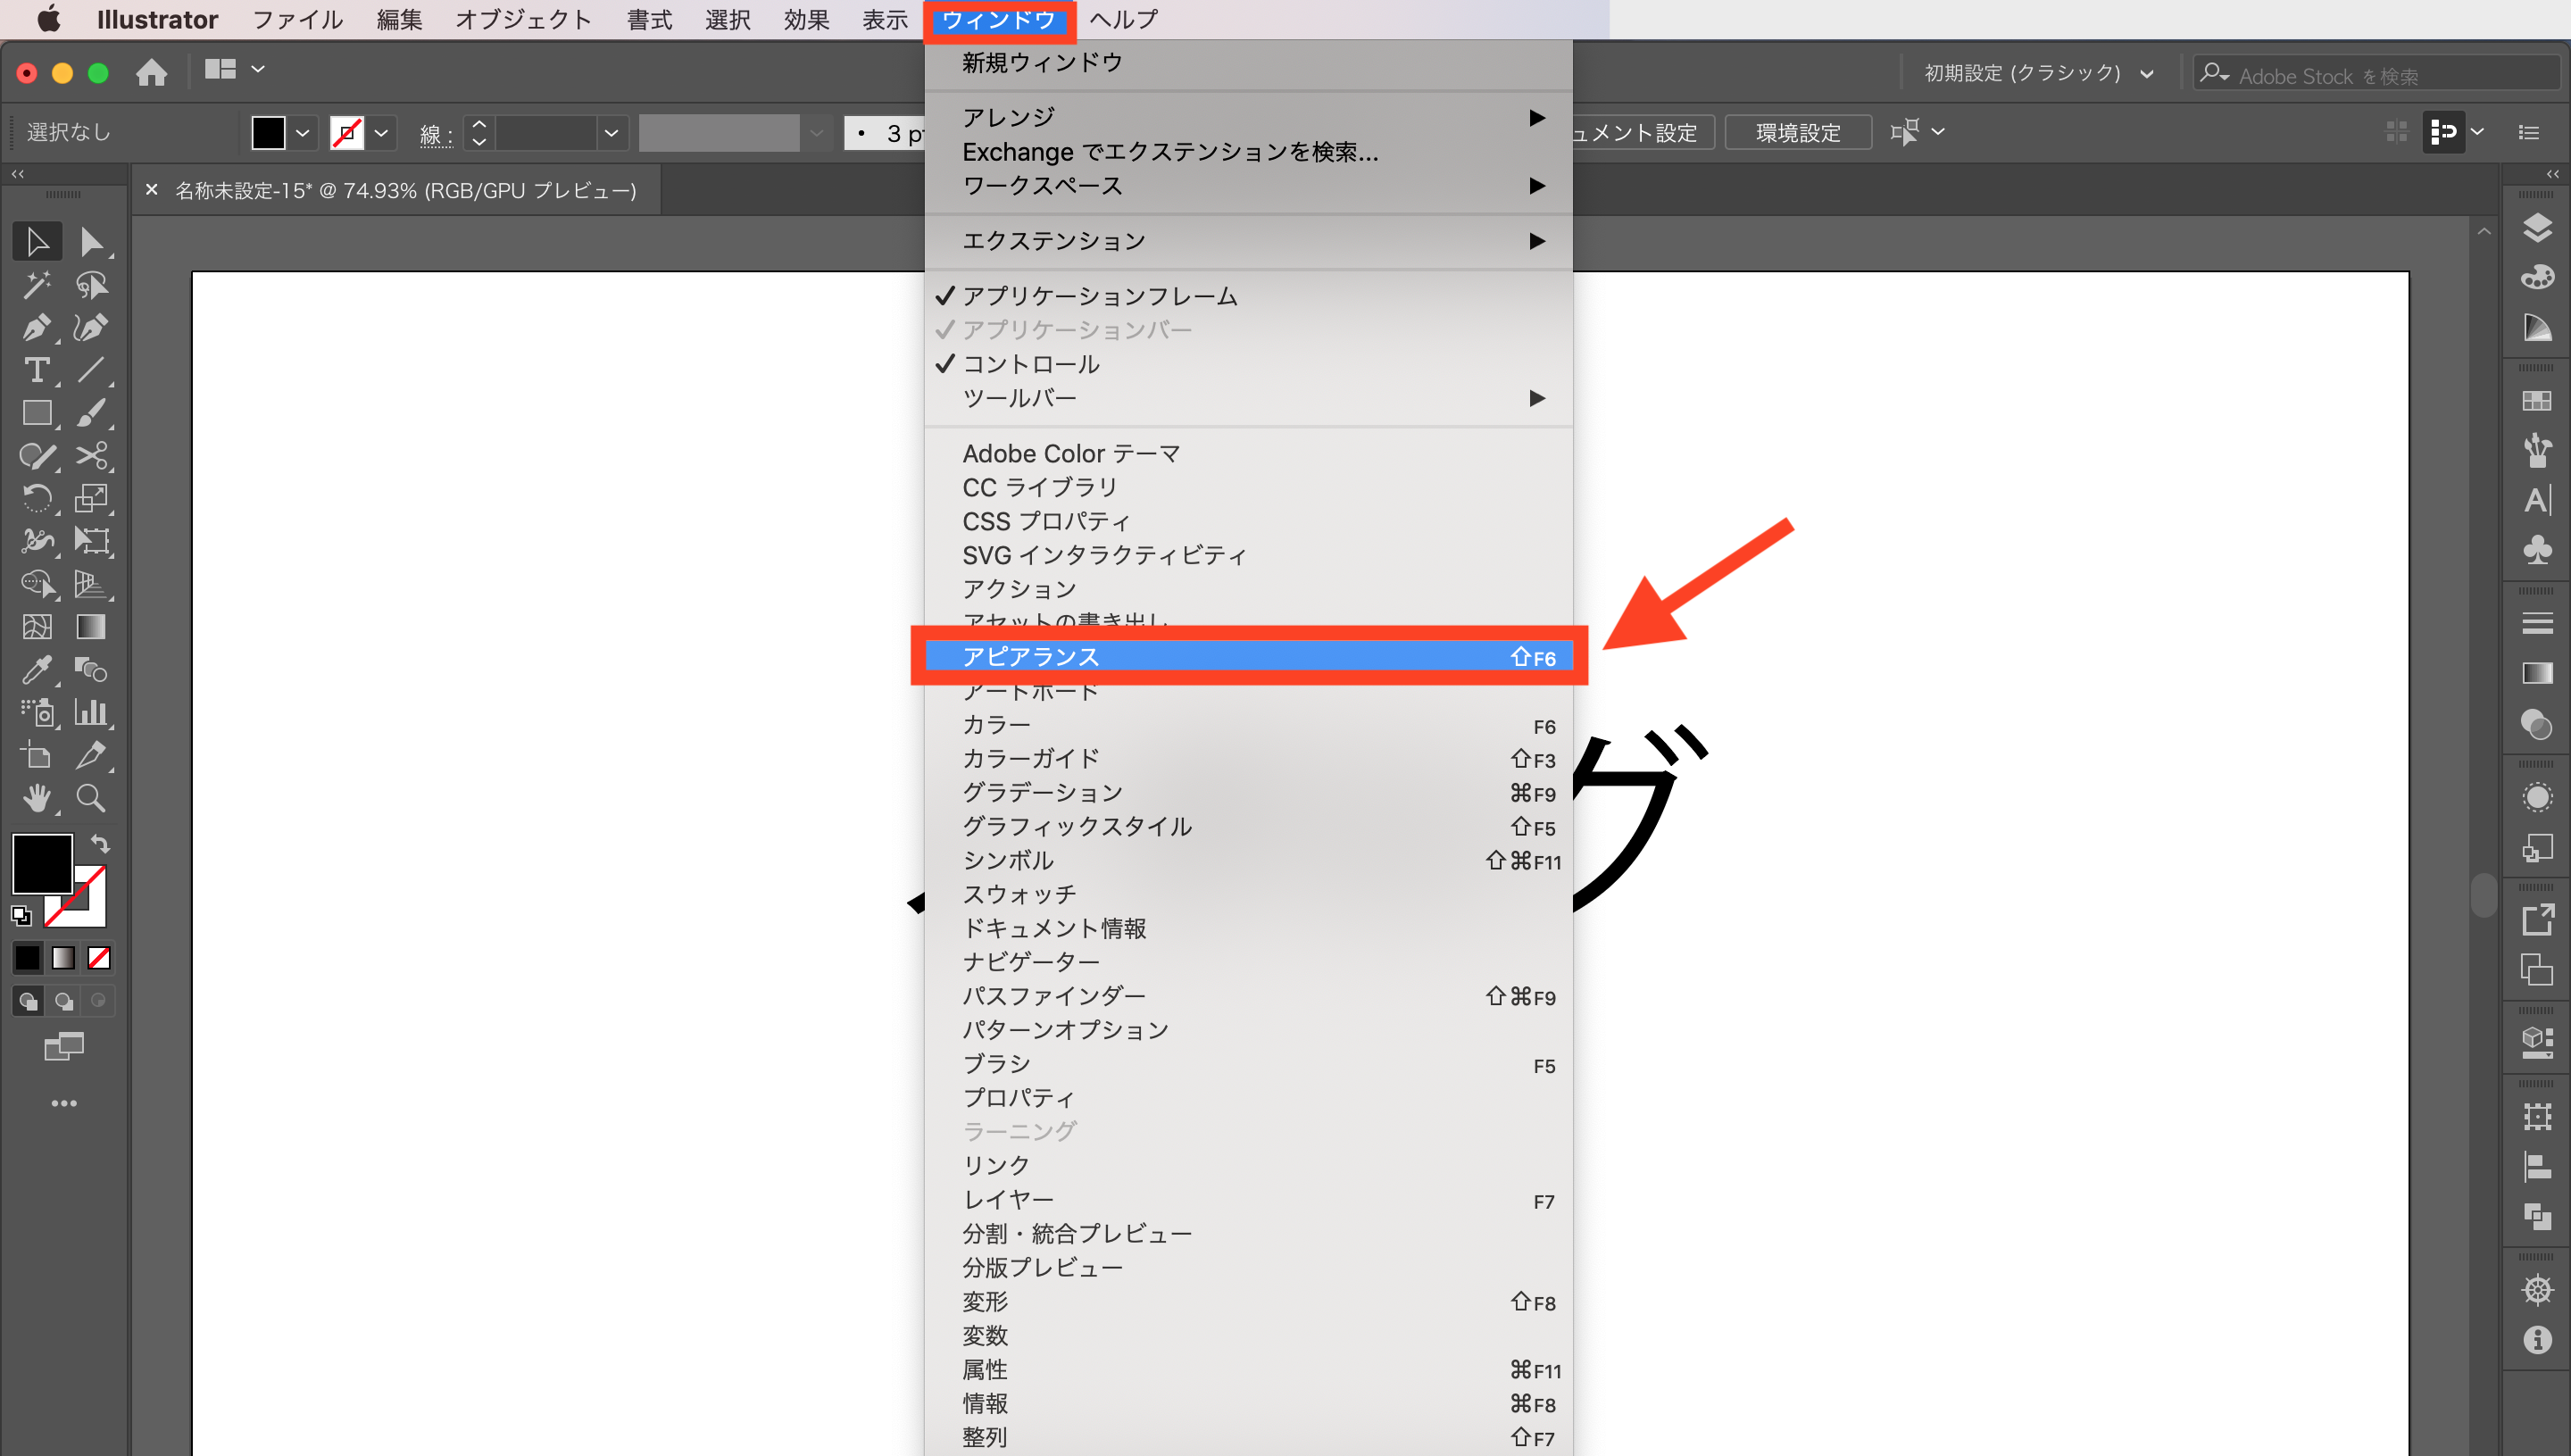Select the Free Transform tool
This screenshot has width=2571, height=1456.
[x=91, y=541]
